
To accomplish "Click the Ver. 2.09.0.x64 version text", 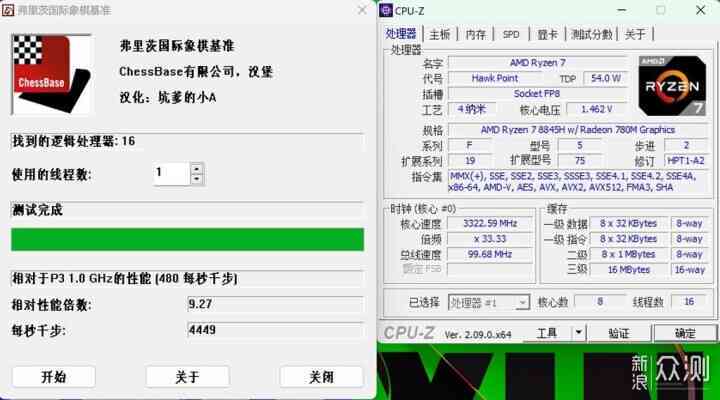I will tap(478, 334).
